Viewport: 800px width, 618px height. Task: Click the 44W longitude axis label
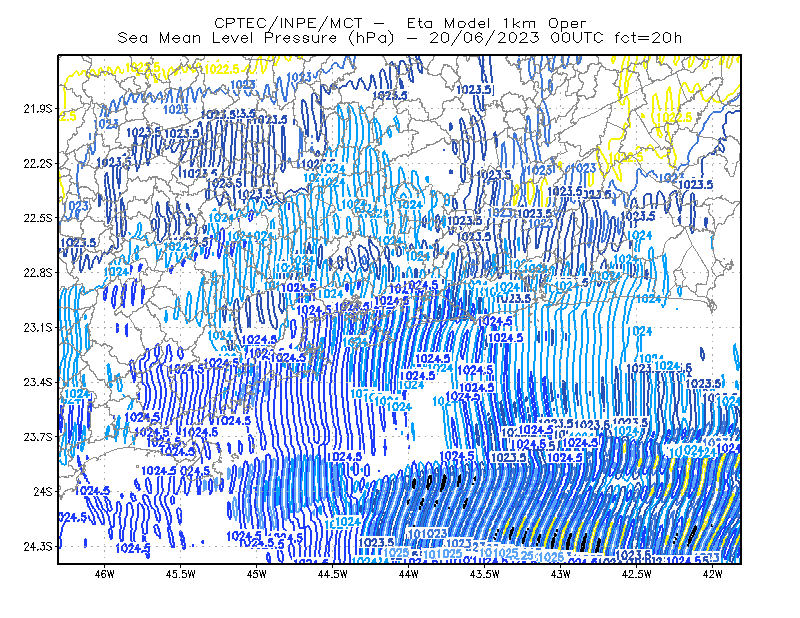pos(409,574)
